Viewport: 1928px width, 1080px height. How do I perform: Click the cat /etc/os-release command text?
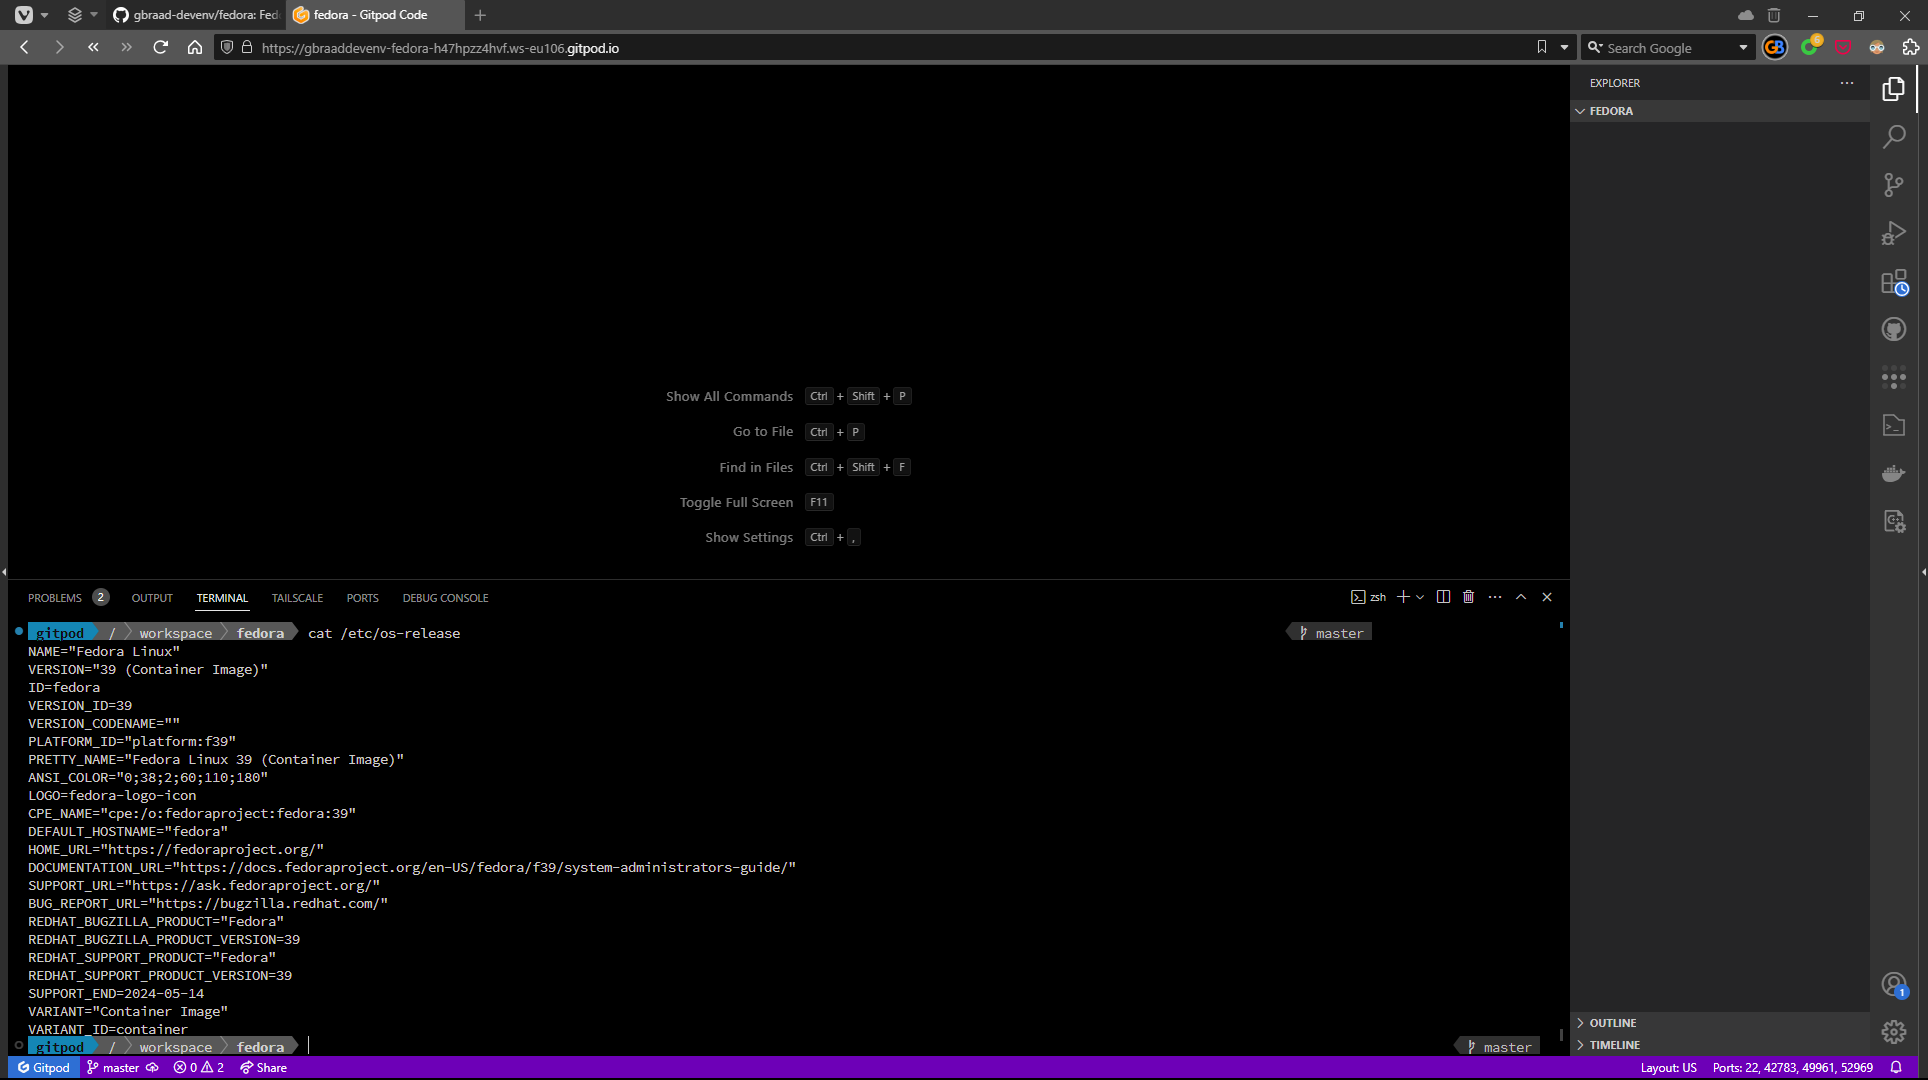coord(384,633)
